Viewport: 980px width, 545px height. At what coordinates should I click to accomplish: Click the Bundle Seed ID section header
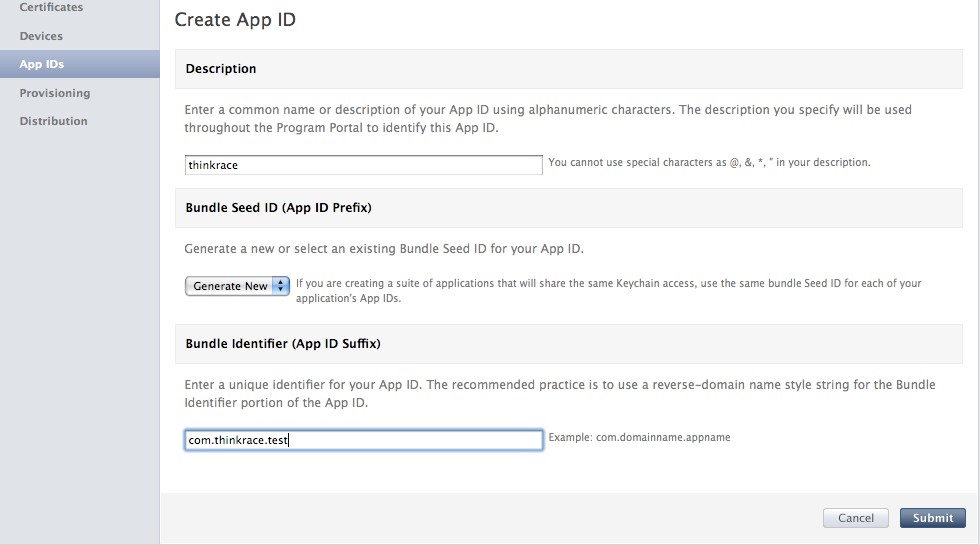pos(278,208)
